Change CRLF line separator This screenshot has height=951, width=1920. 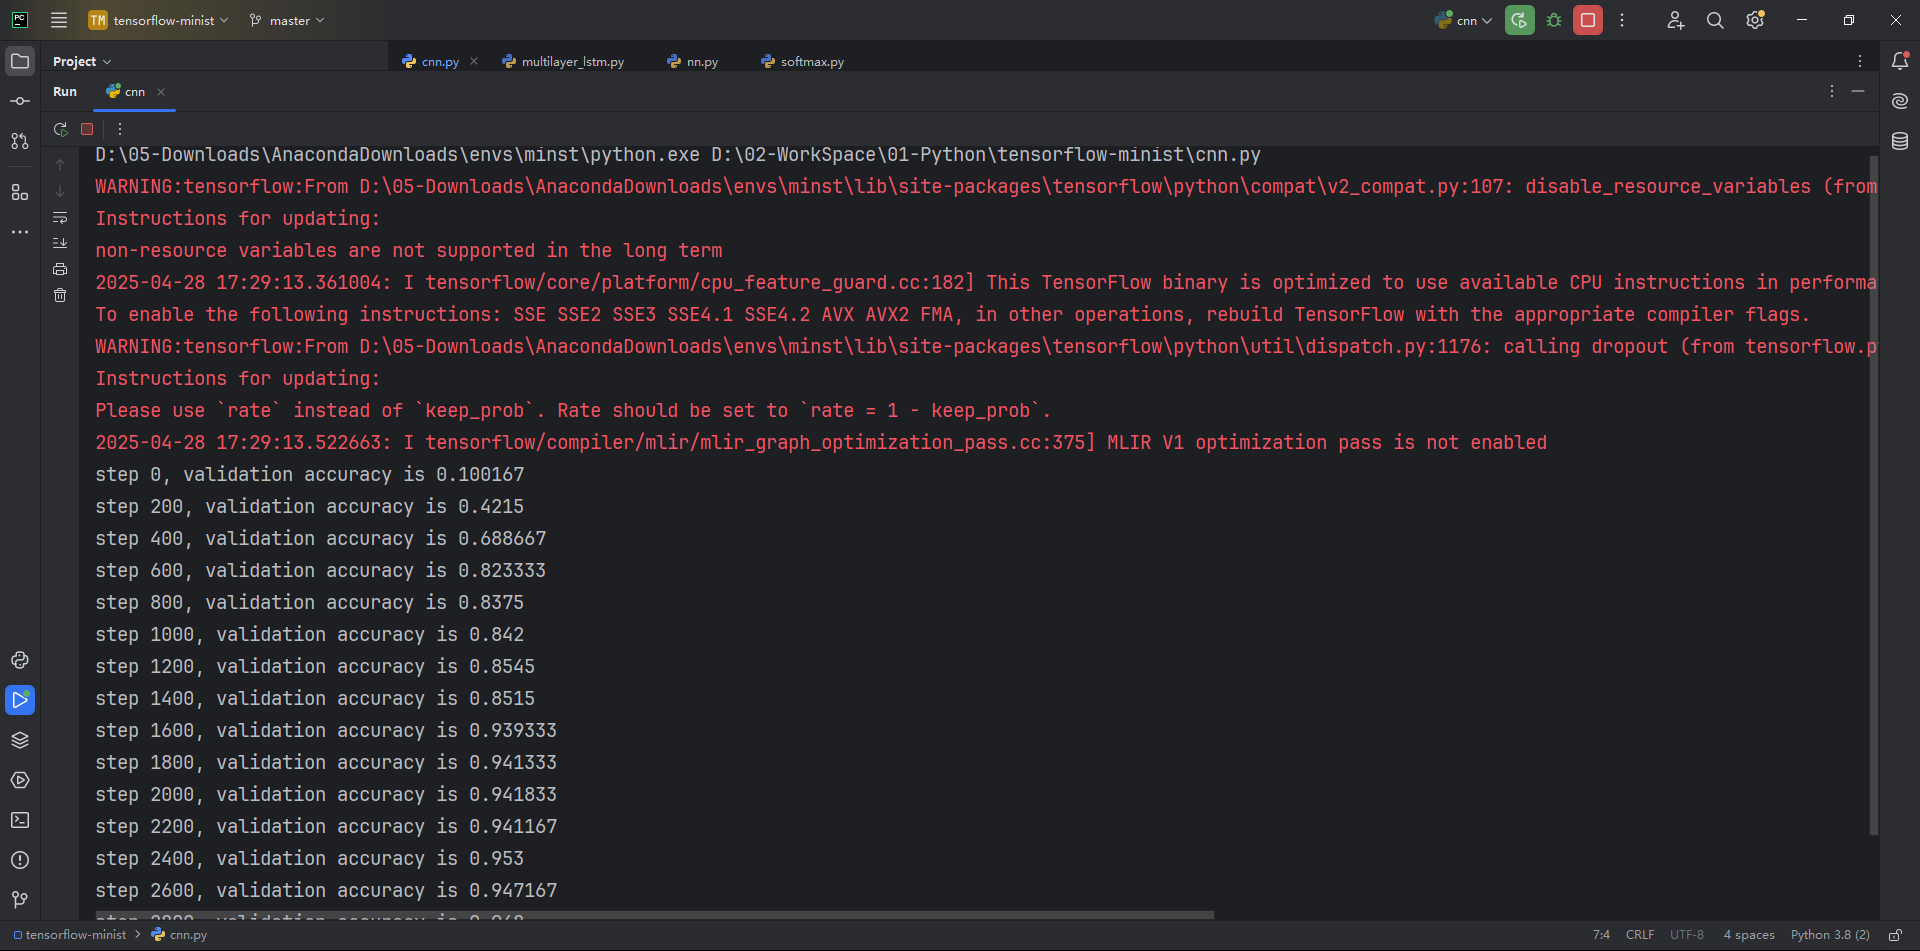point(1640,935)
